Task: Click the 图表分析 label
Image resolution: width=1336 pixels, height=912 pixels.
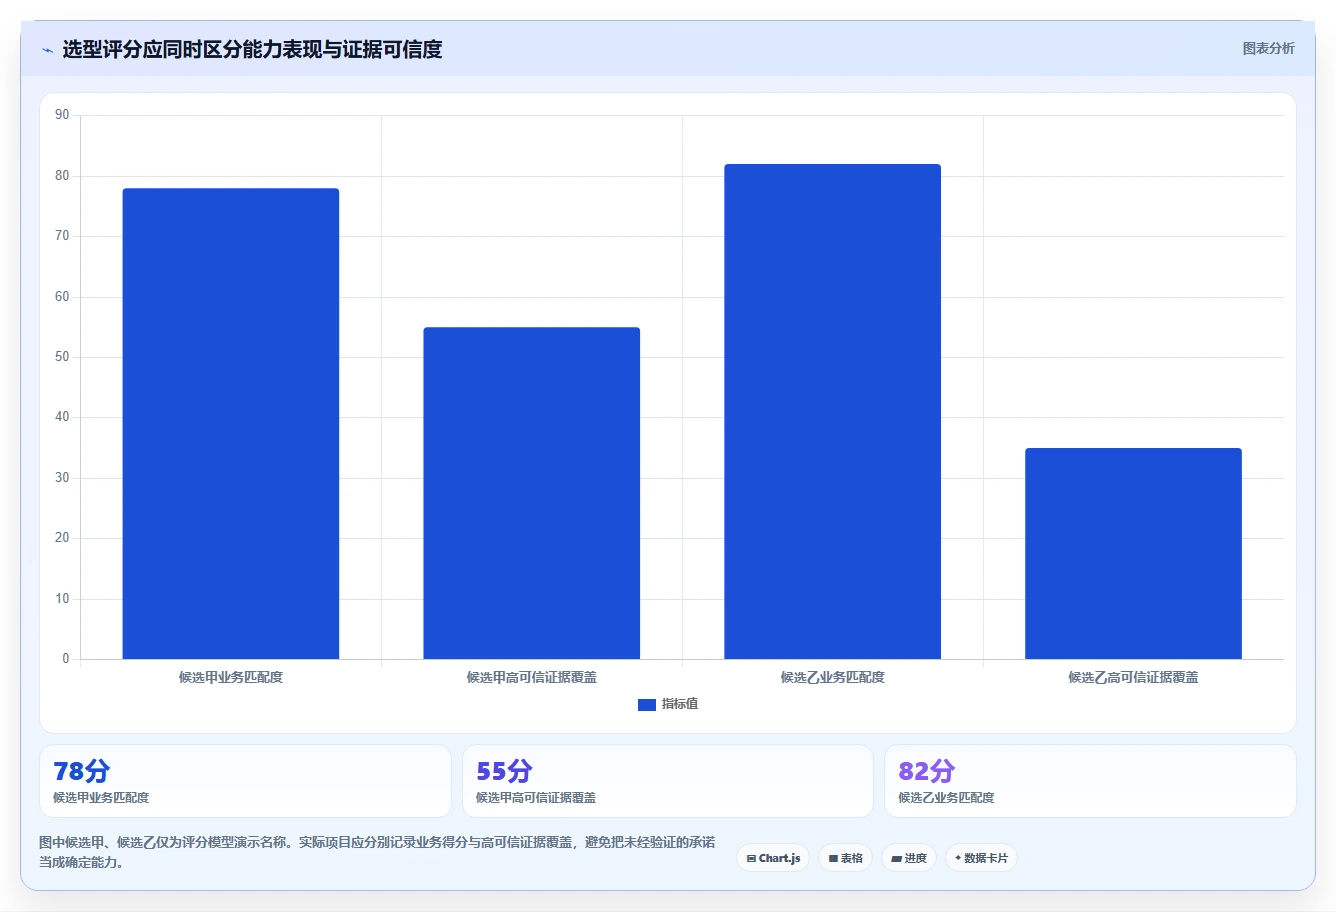Action: coord(1268,48)
